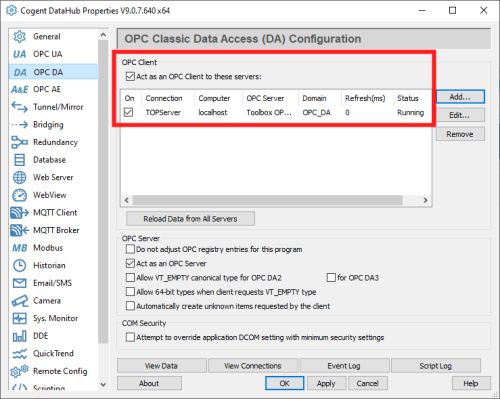Click server list scroll right arrow
500x399 pixels.
tap(425, 200)
